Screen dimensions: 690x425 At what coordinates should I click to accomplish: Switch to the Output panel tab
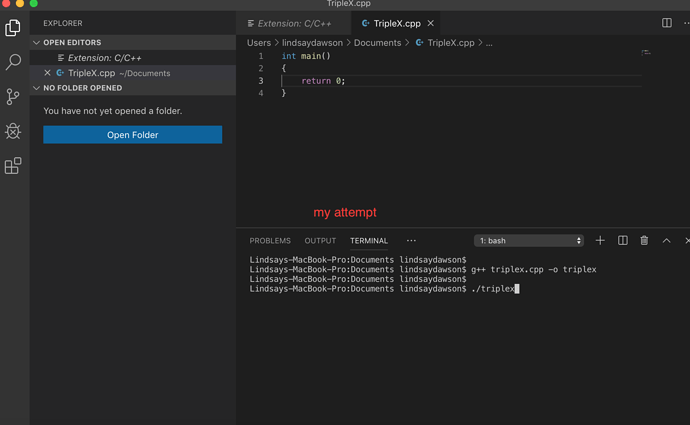[320, 241]
